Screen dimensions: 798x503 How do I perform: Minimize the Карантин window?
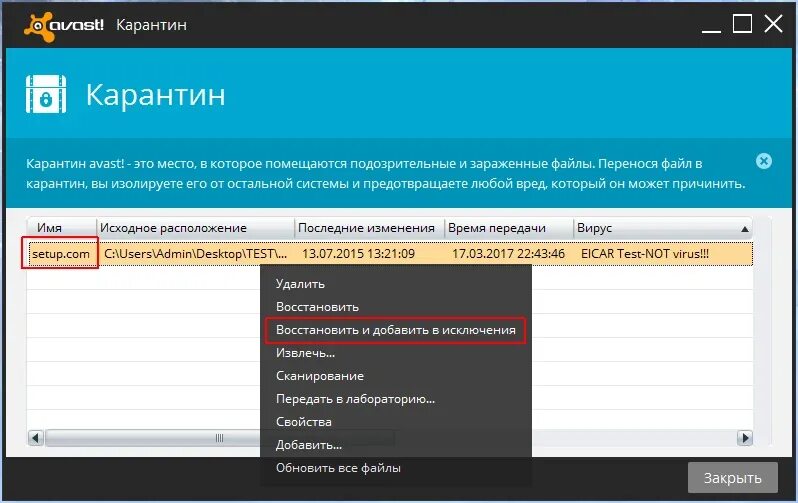pyautogui.click(x=711, y=30)
